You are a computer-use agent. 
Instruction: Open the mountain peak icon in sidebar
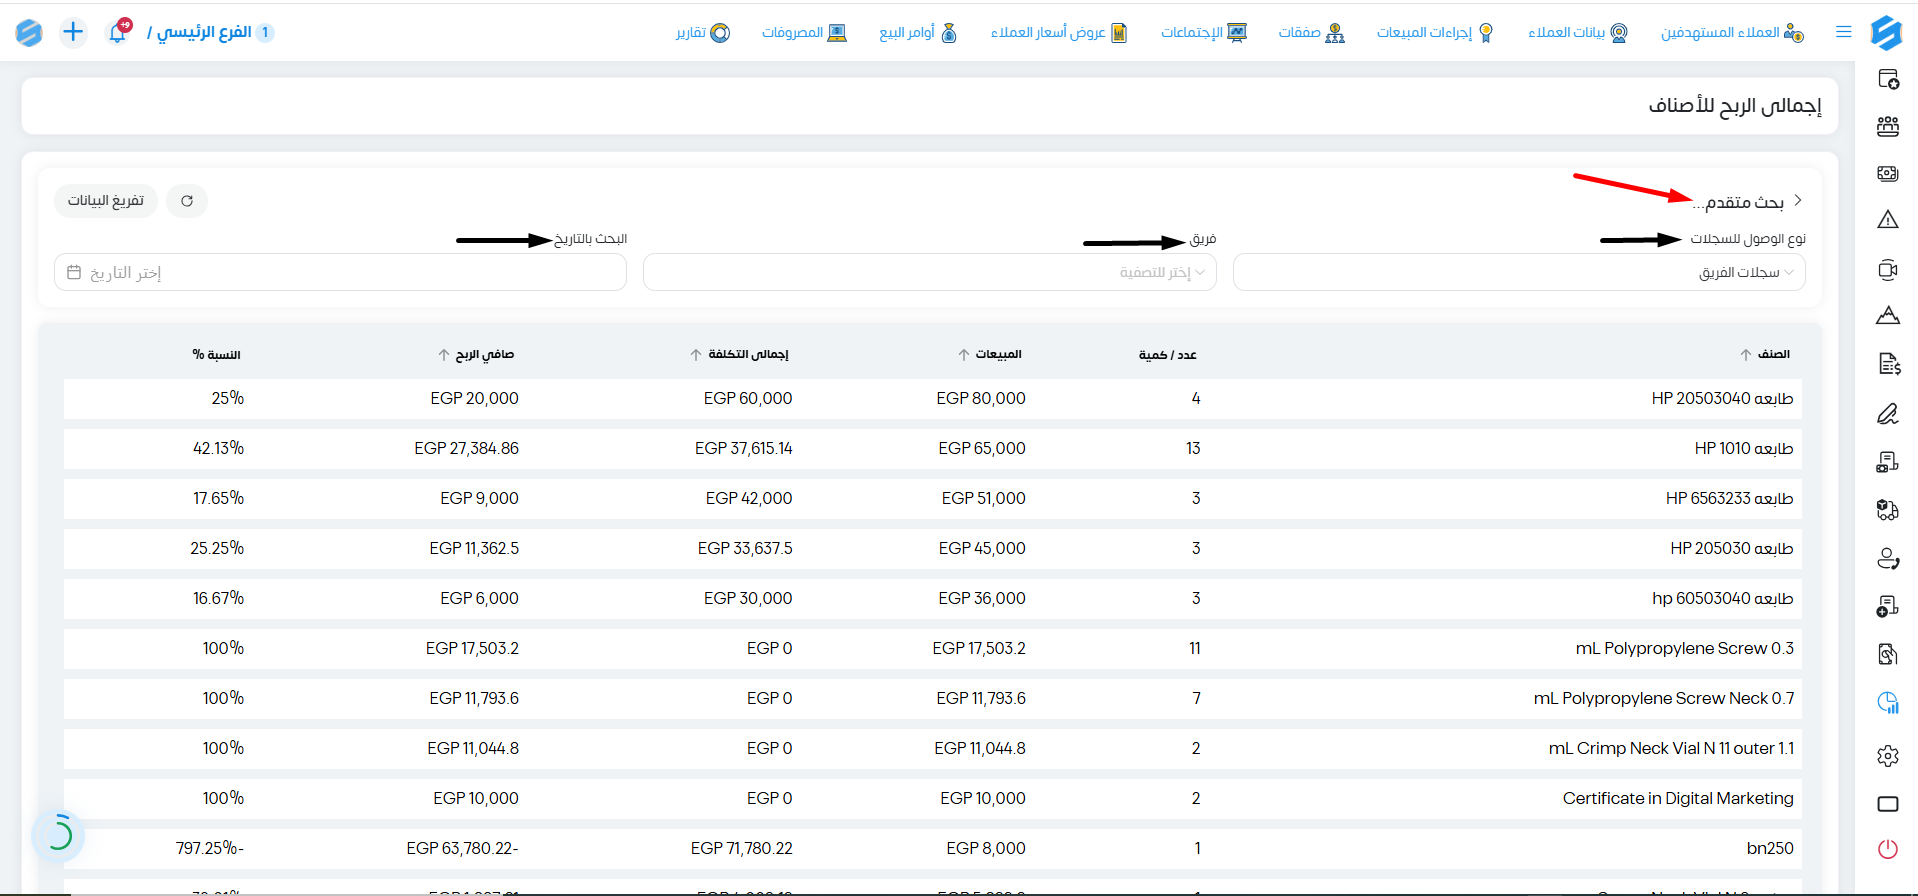click(1888, 316)
